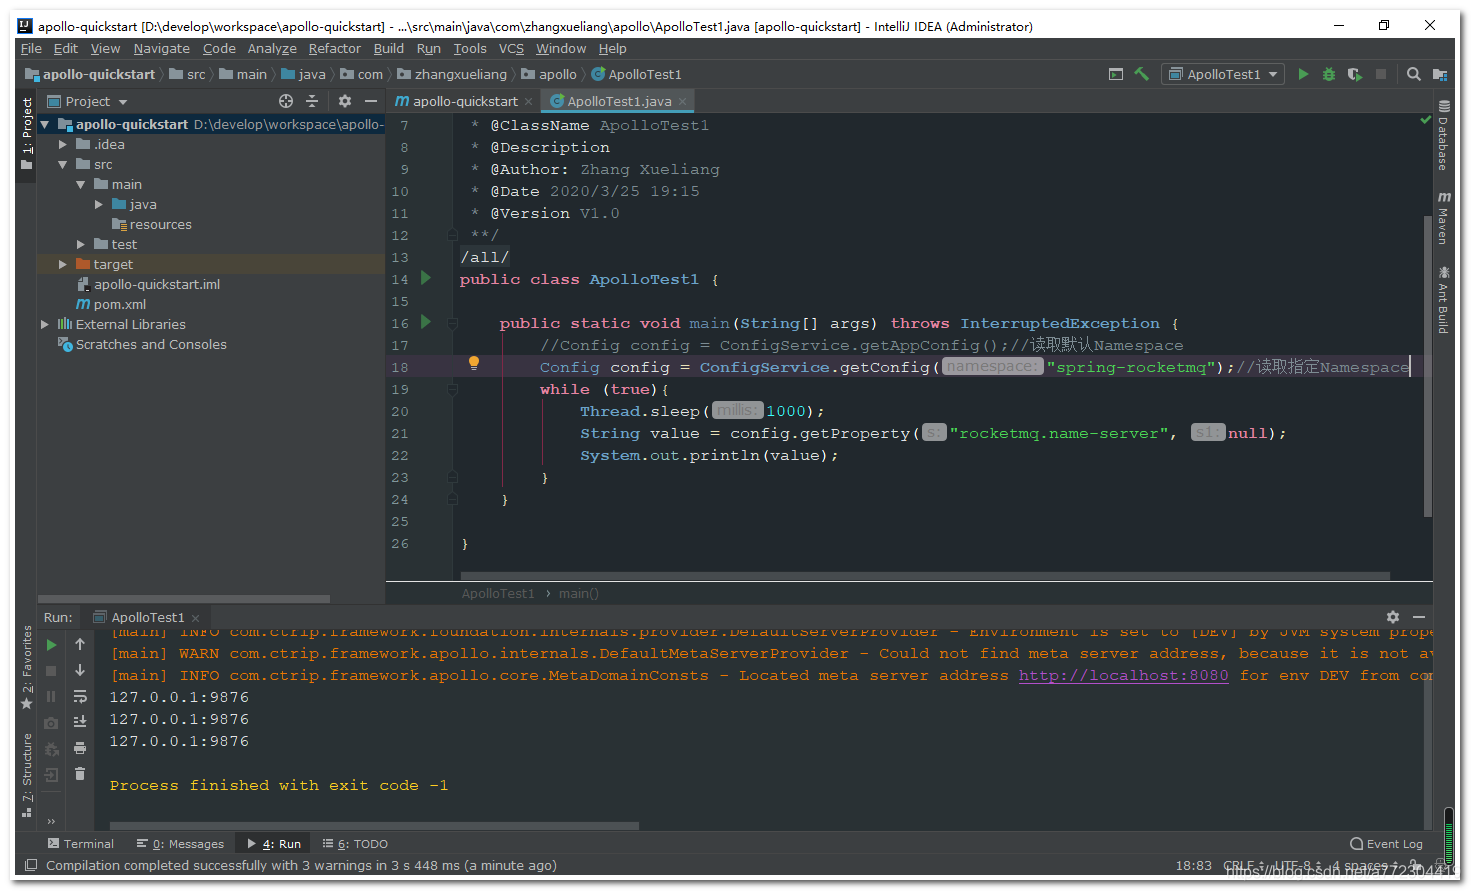Clear the Run console with the trash icon
Image resolution: width=1471 pixels, height=891 pixels.
click(79, 773)
